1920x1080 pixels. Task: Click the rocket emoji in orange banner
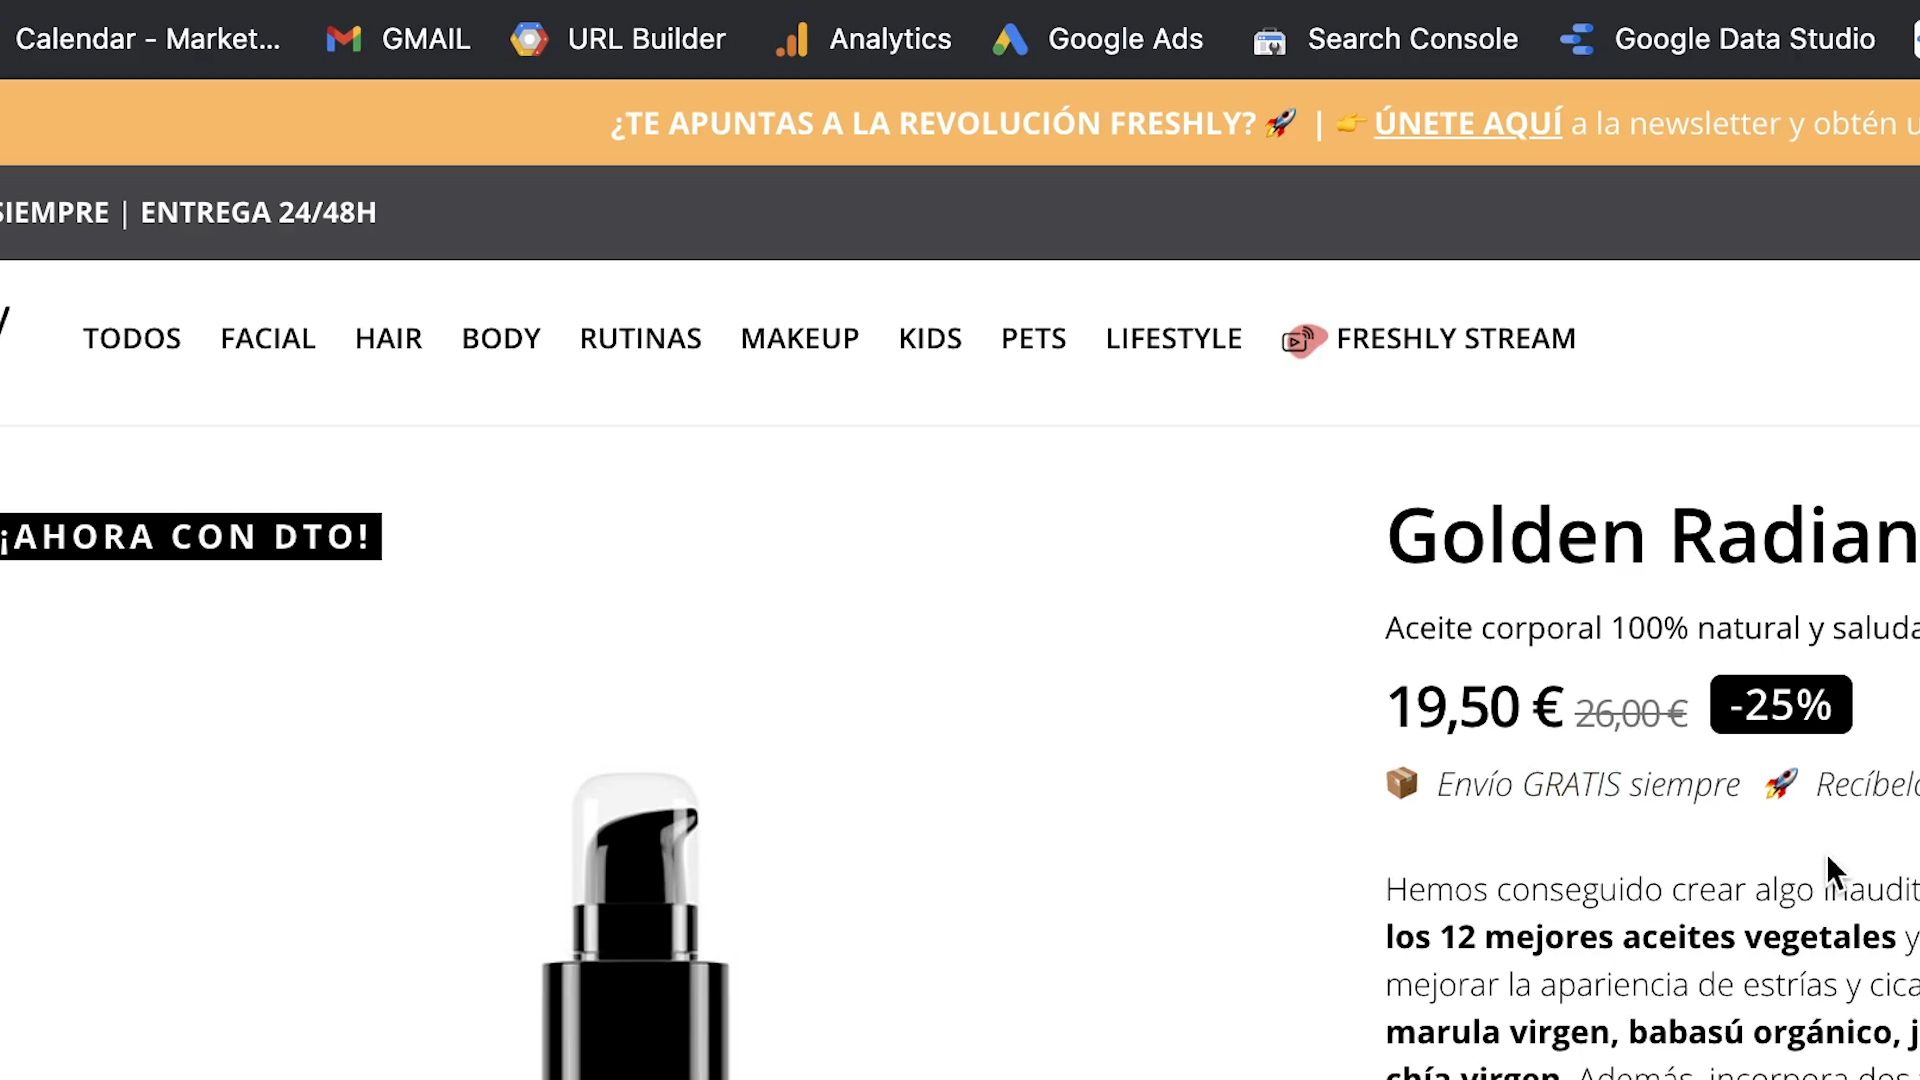coord(1281,123)
